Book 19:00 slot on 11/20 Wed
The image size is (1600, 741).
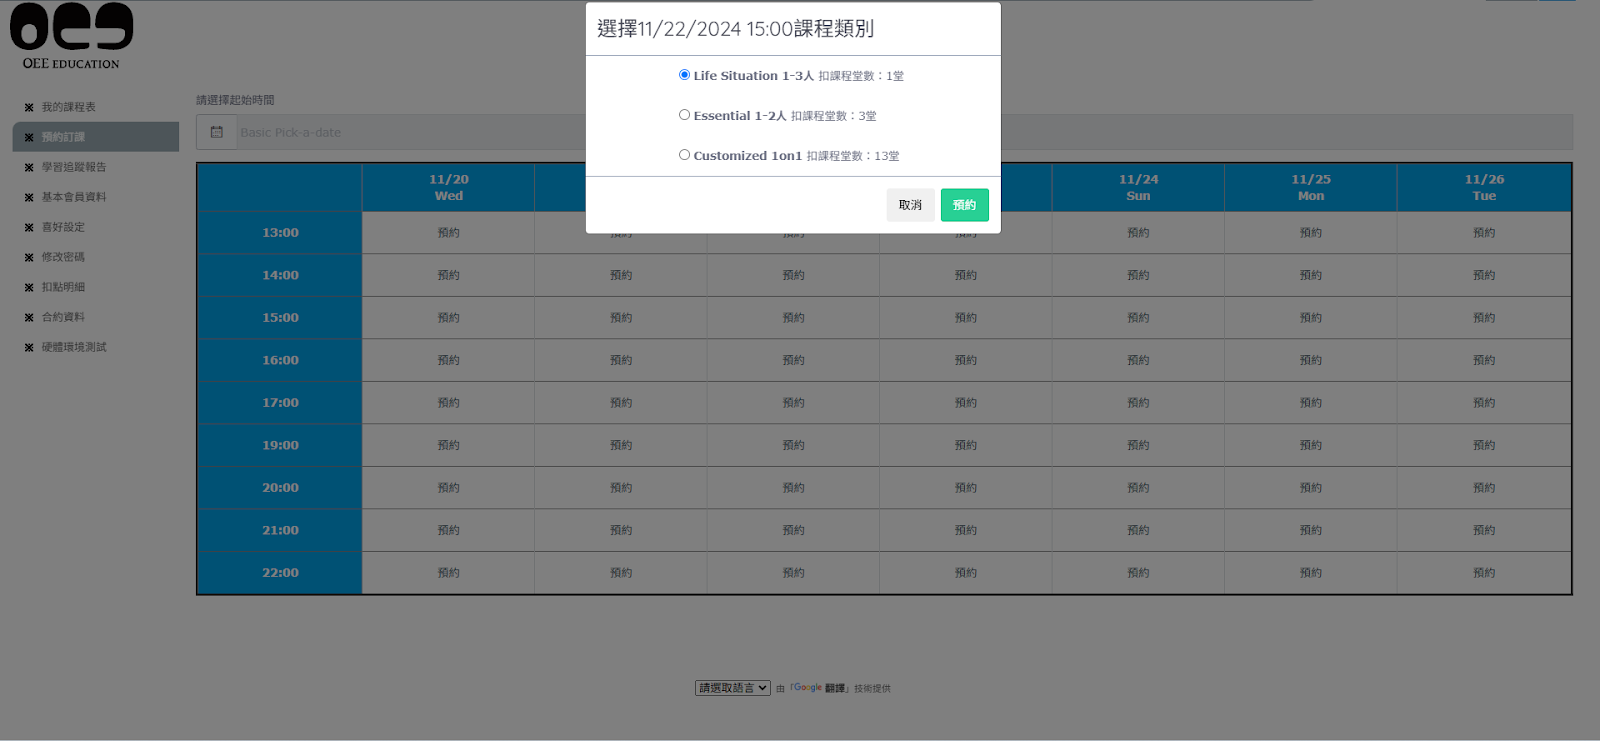pyautogui.click(x=449, y=445)
